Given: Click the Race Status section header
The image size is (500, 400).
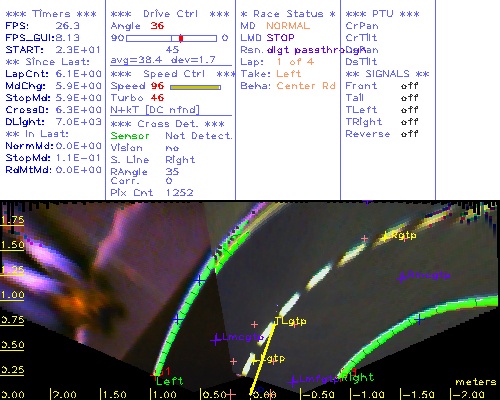Looking at the screenshot, I should pyautogui.click(x=288, y=14).
